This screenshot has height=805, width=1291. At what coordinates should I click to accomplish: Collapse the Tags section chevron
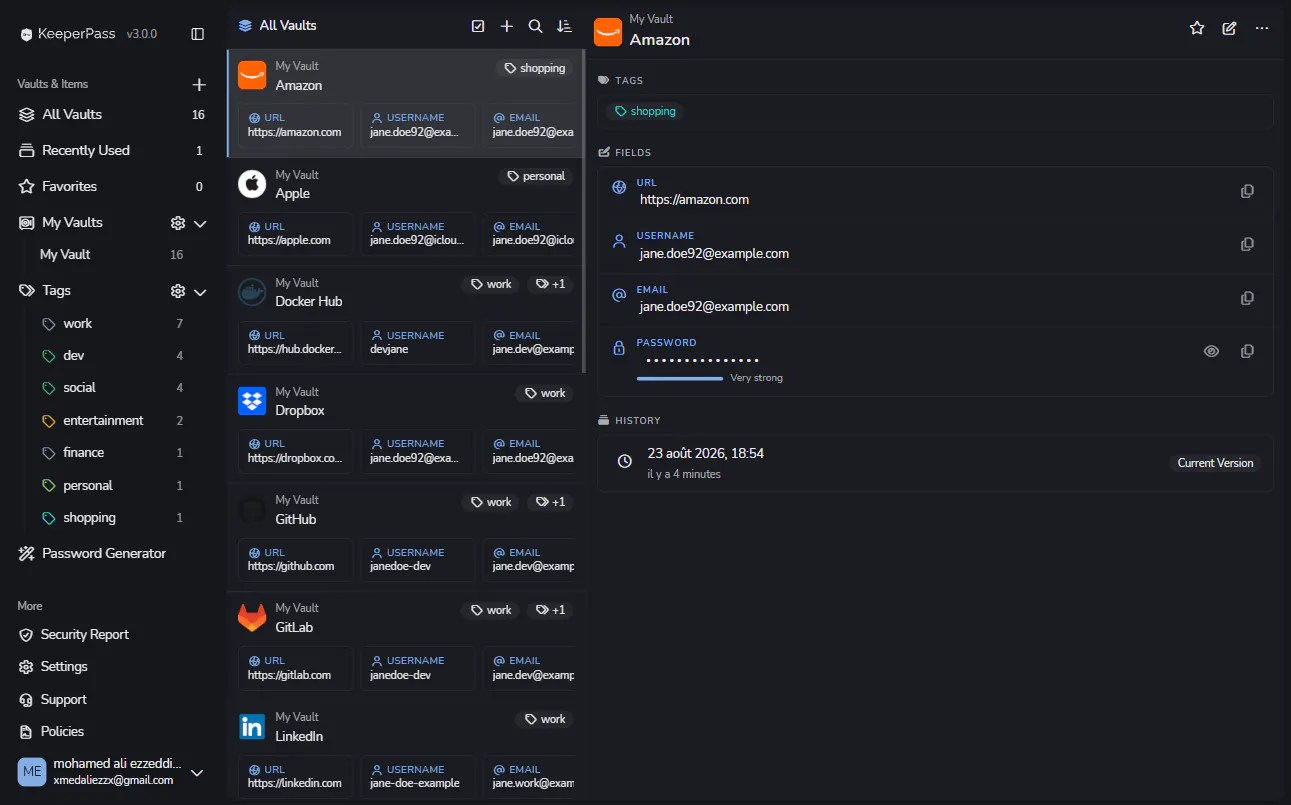[x=200, y=291]
